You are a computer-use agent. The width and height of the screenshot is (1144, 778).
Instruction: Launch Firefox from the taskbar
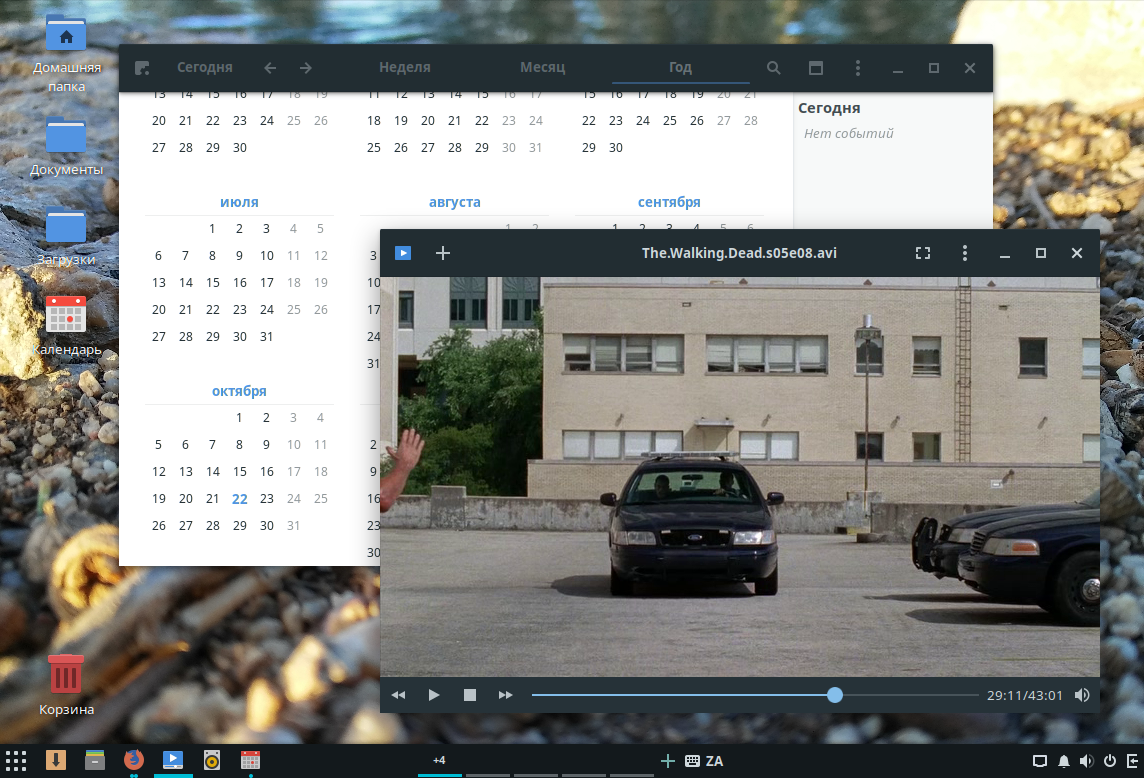(x=134, y=760)
